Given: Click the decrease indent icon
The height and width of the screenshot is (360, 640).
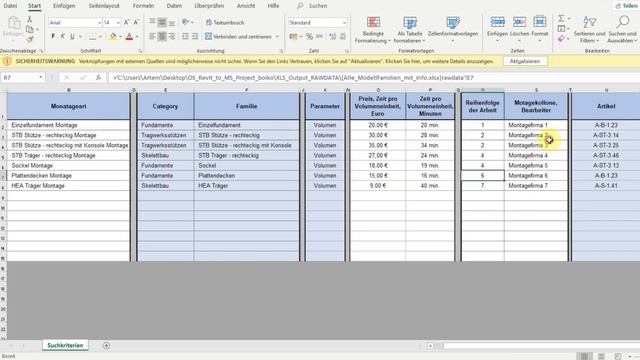Looking at the screenshot, I should pyautogui.click(x=185, y=36).
